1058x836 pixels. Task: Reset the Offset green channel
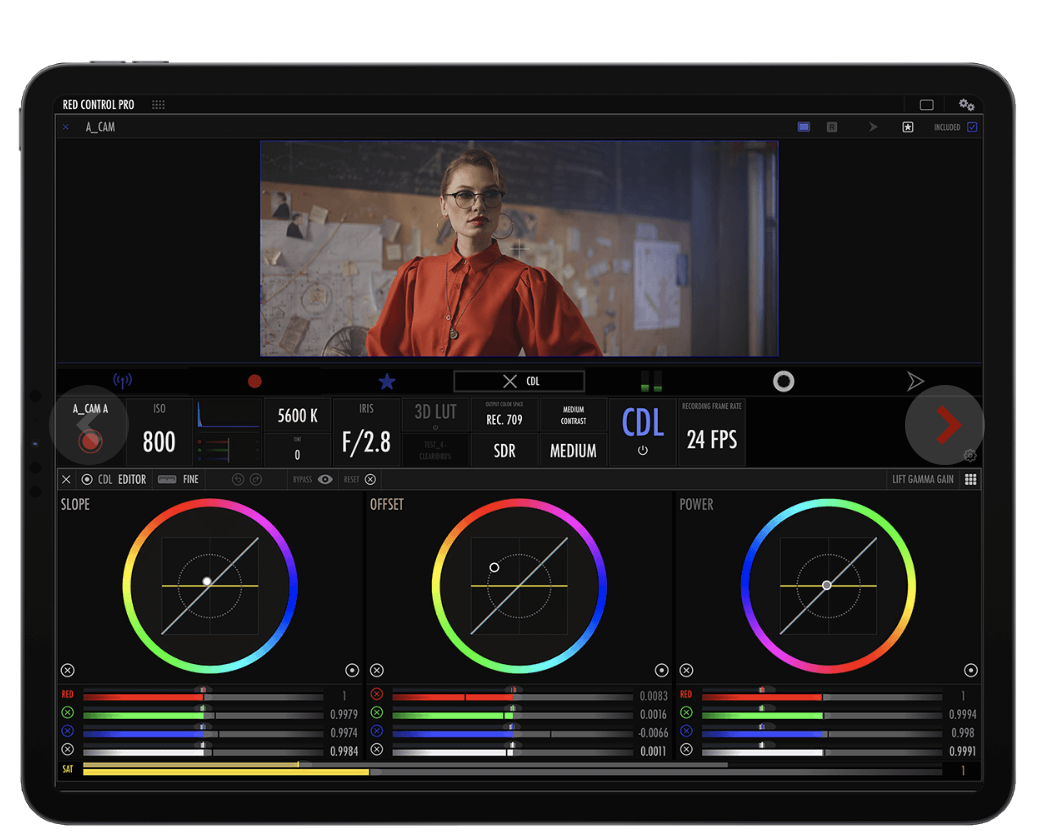[377, 713]
